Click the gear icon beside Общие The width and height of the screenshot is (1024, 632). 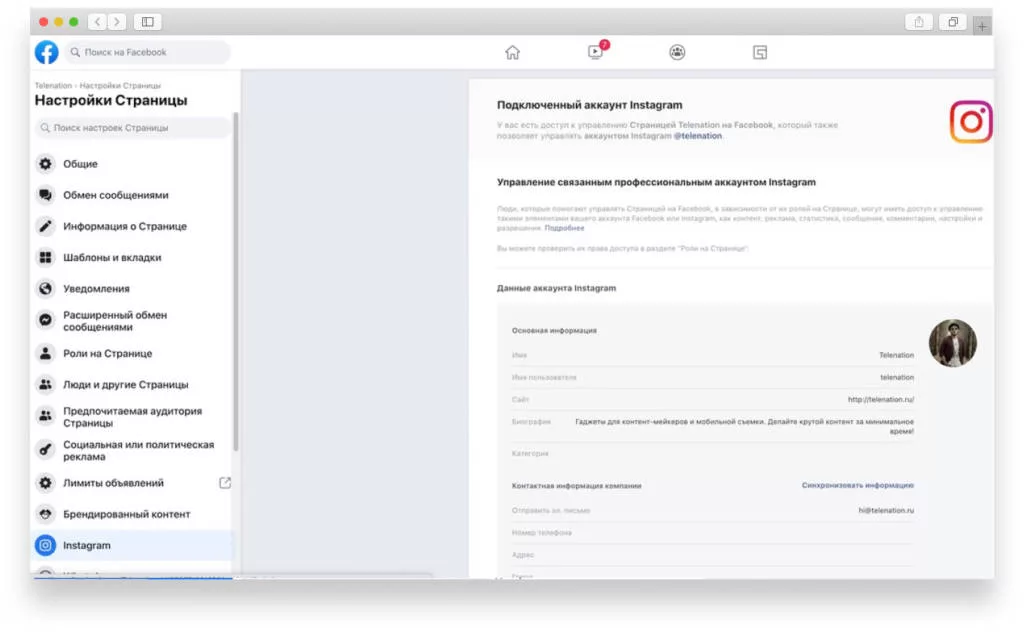point(45,164)
